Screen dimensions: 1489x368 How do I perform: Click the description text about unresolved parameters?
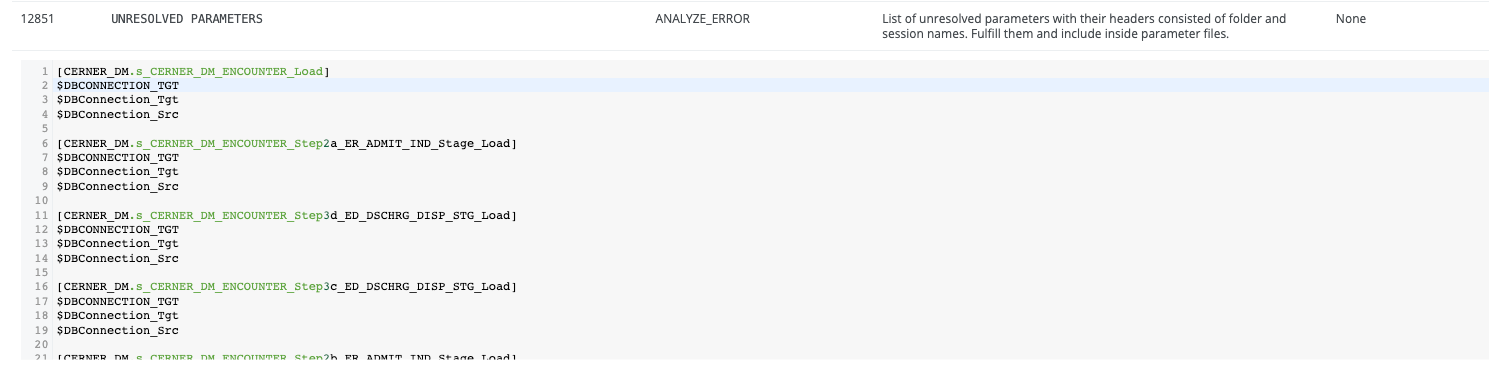coord(1084,26)
